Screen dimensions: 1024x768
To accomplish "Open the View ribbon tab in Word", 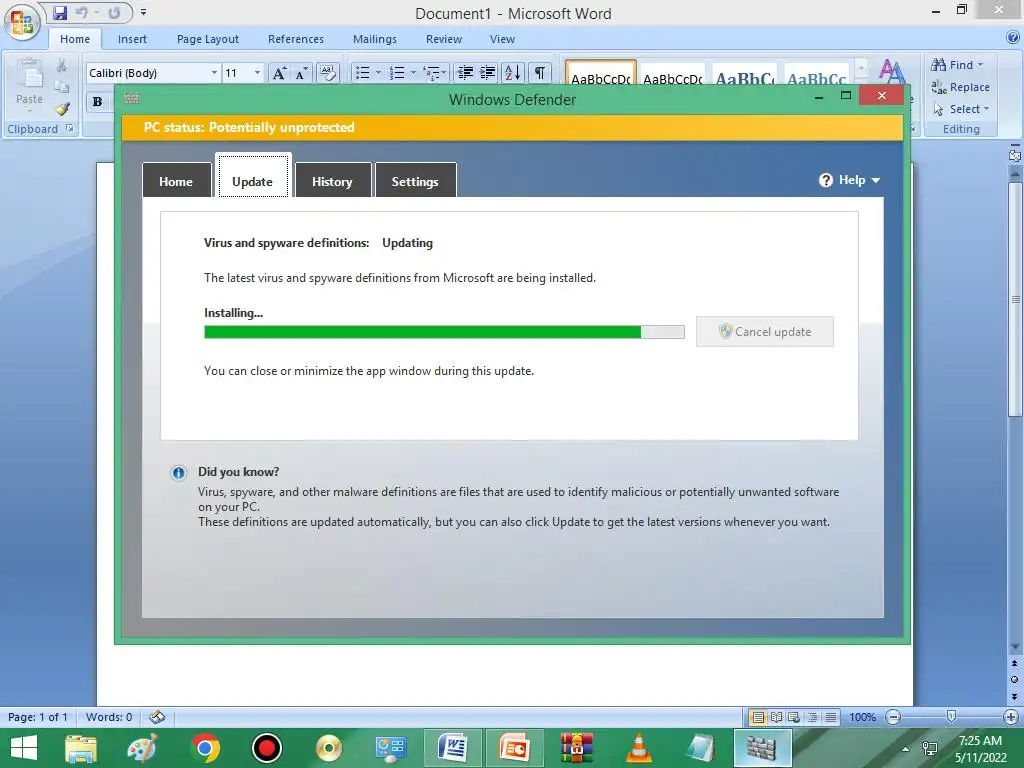I will [502, 39].
